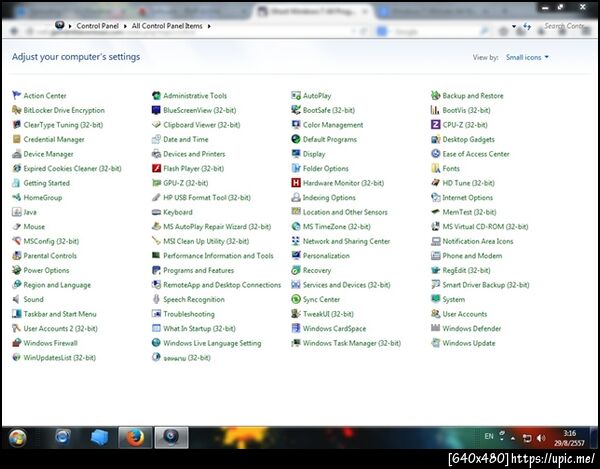Show hidden tray icons arrow

(513, 438)
